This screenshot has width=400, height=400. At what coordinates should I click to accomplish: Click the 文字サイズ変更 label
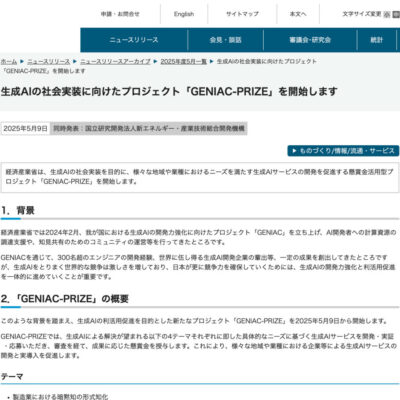[x=362, y=14]
